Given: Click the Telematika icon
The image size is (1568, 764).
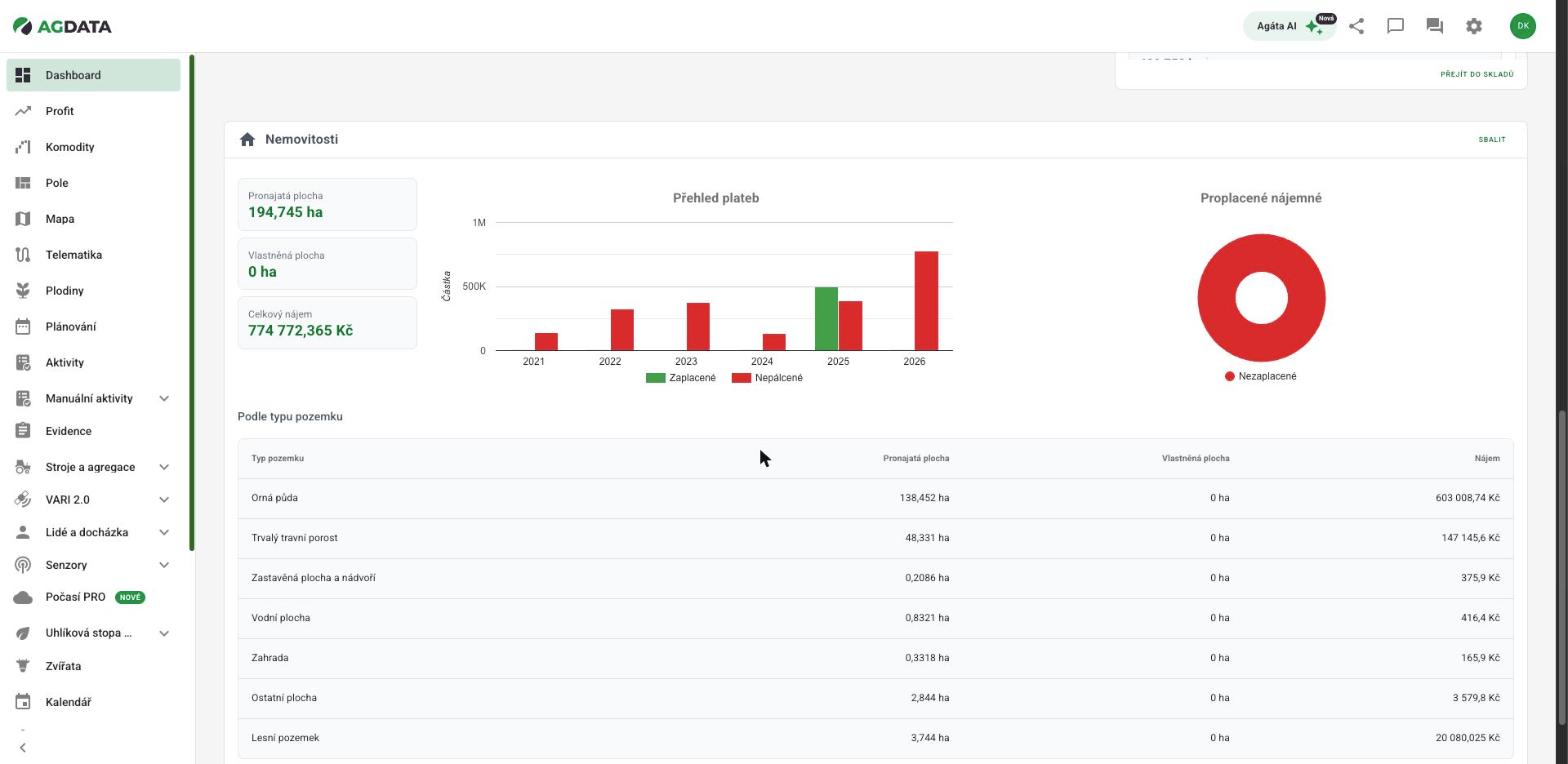Looking at the screenshot, I should point(23,255).
